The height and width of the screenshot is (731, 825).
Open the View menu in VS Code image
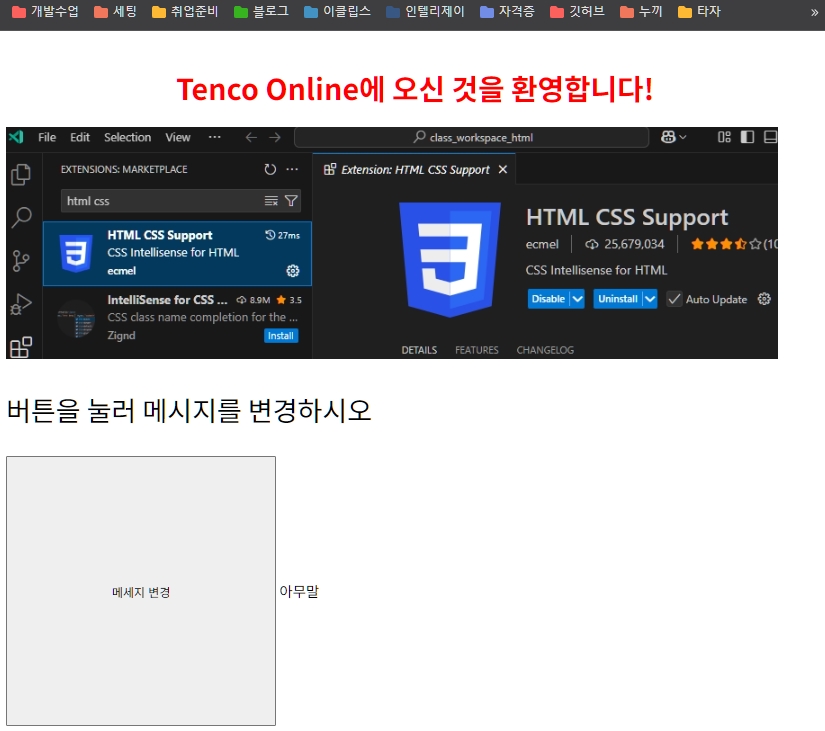(178, 137)
